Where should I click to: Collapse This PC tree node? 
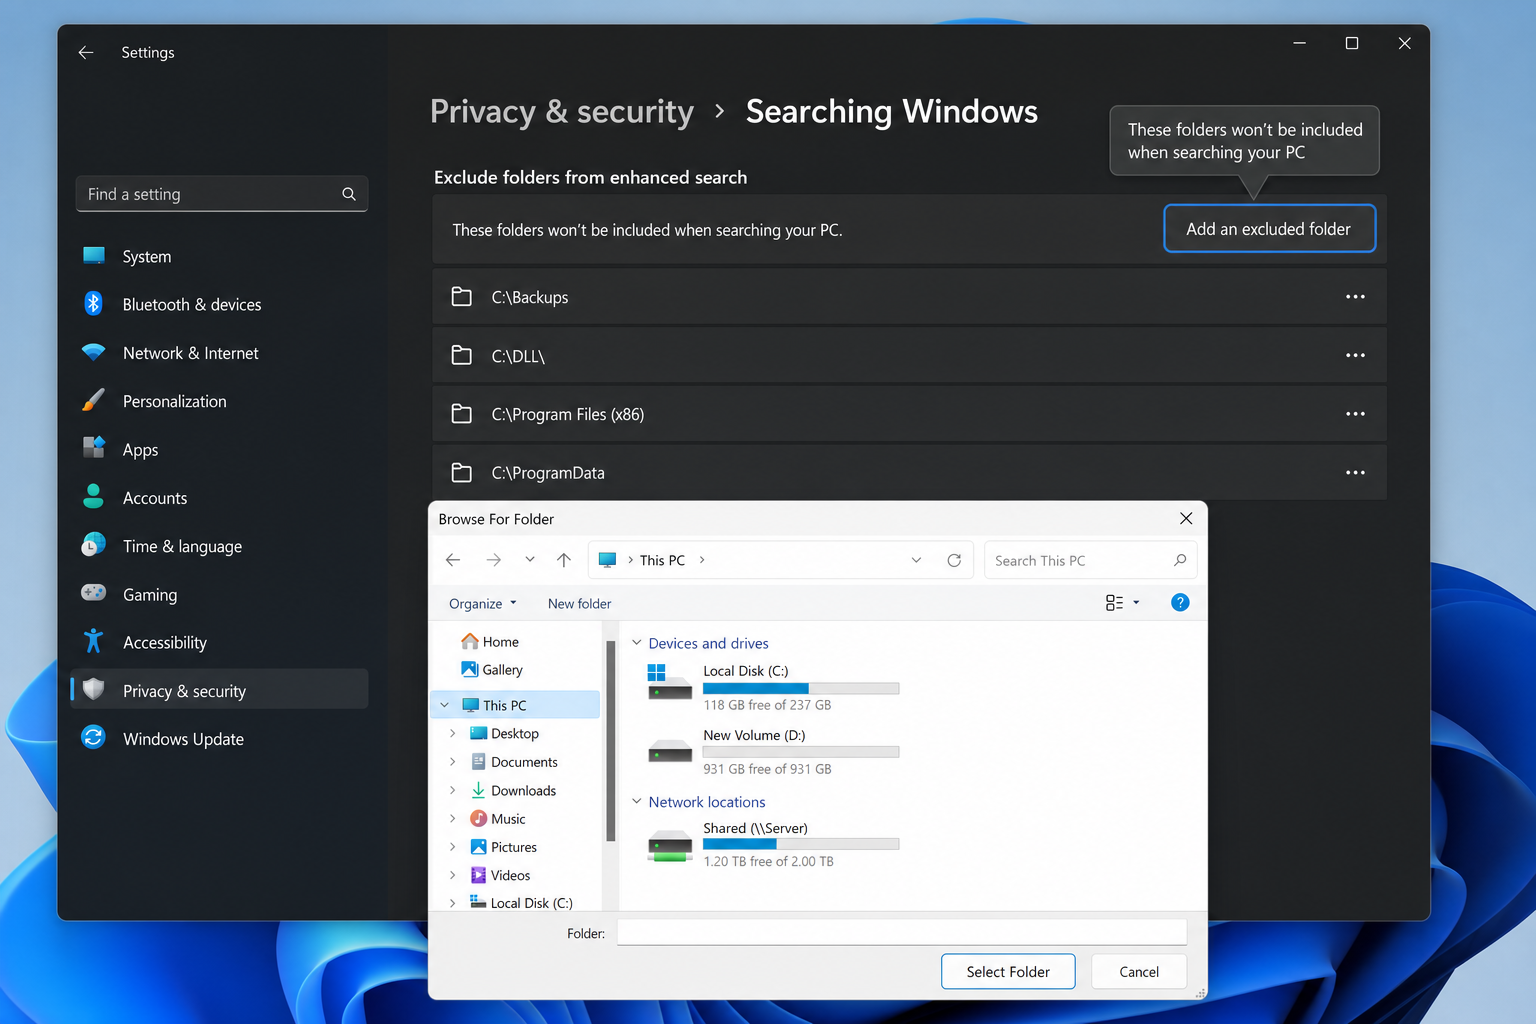click(x=445, y=705)
